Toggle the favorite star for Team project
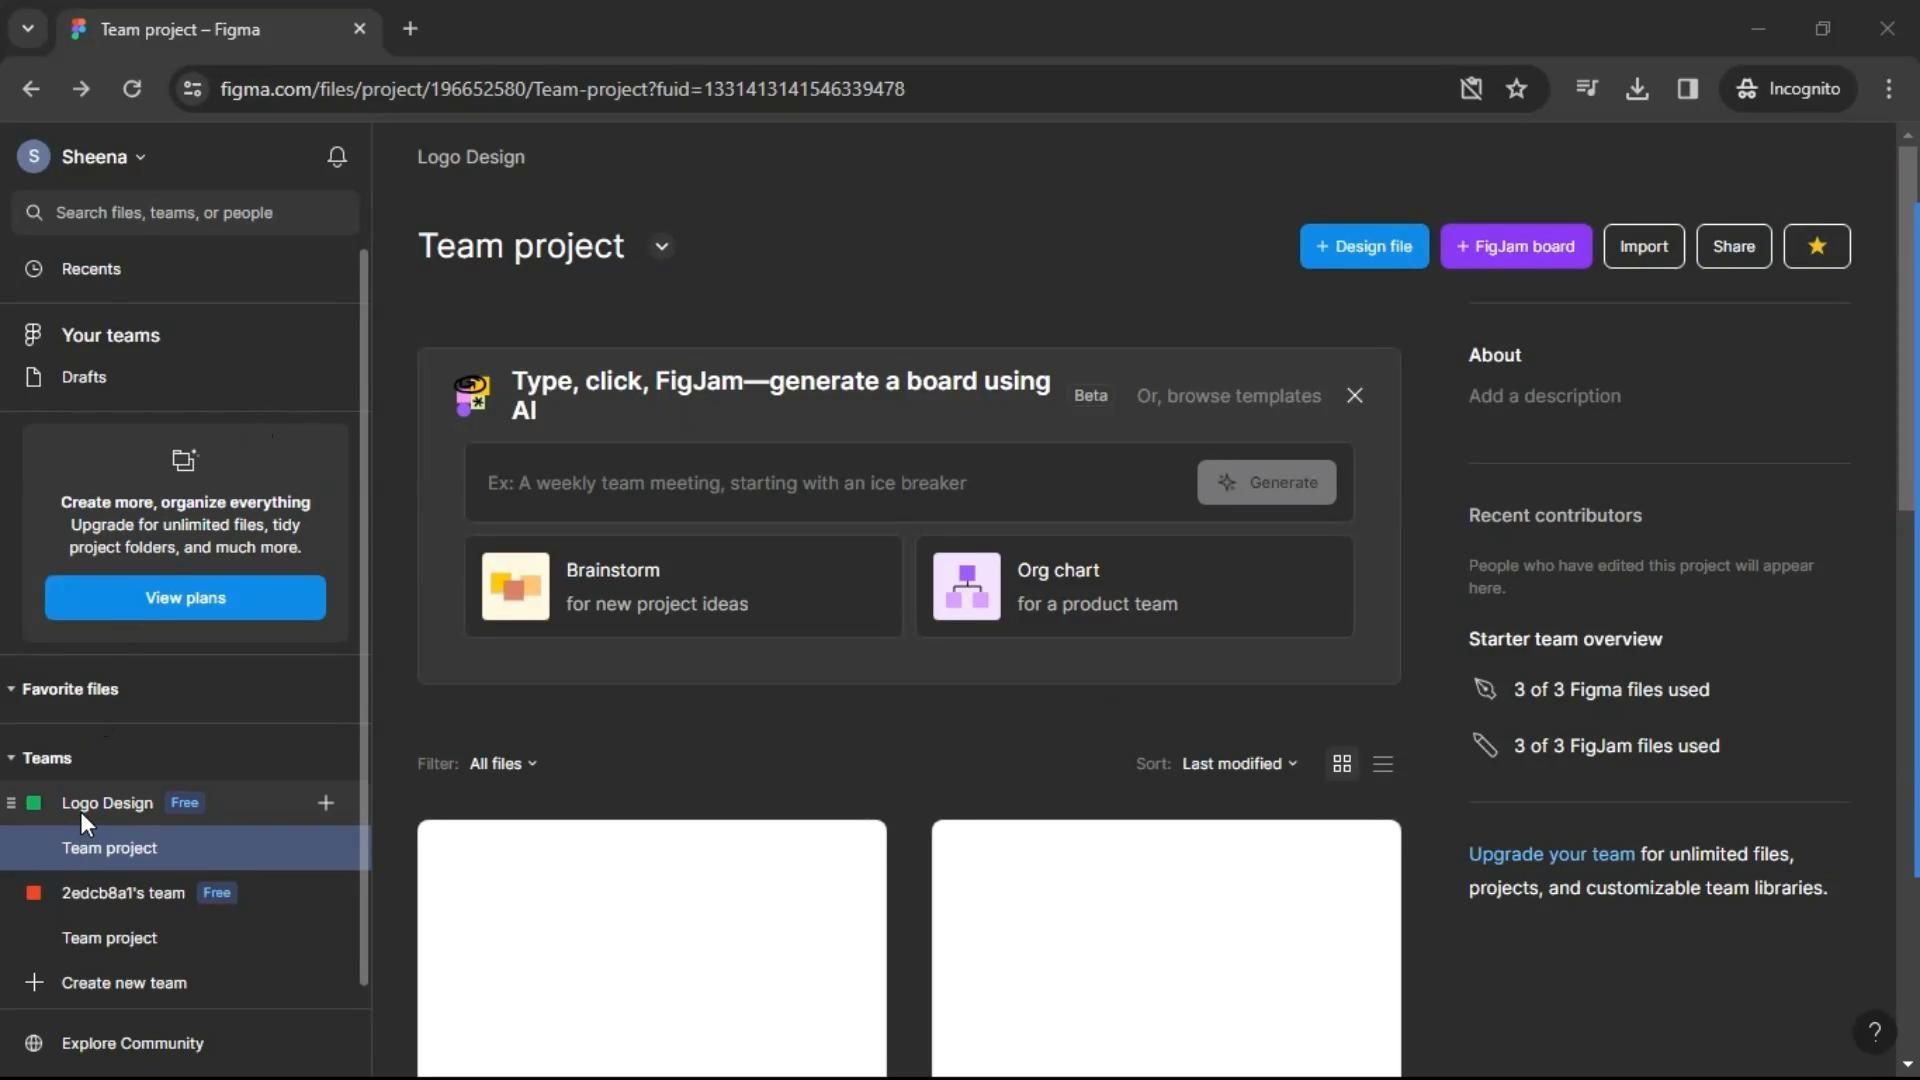Viewport: 1920px width, 1080px height. [1816, 247]
